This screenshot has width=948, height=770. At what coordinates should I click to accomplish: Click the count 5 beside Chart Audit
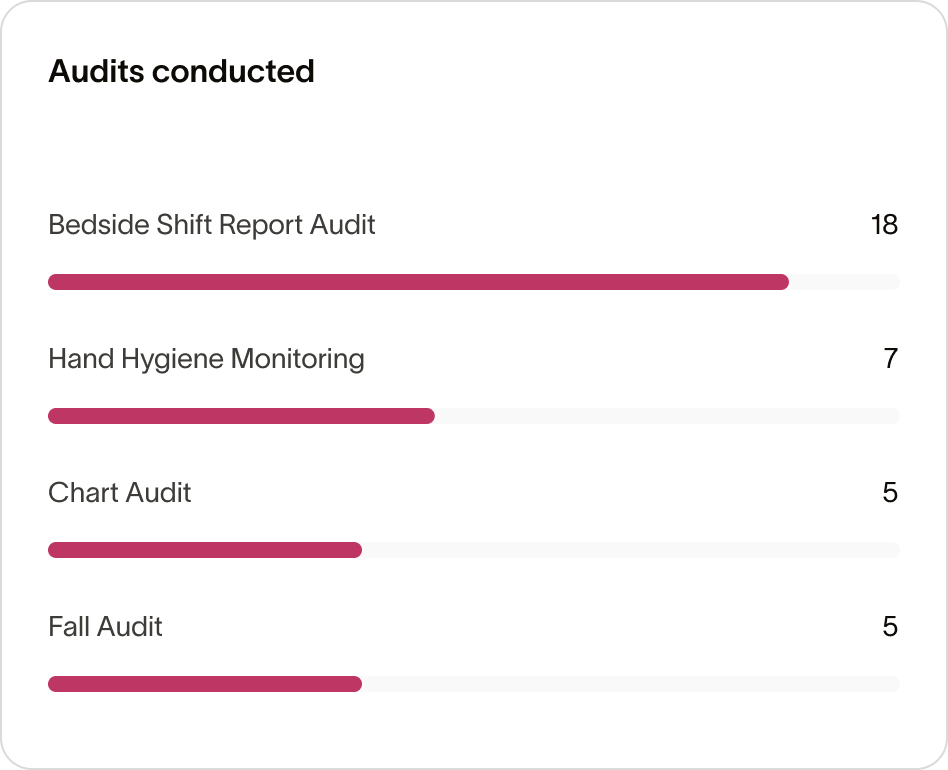891,492
